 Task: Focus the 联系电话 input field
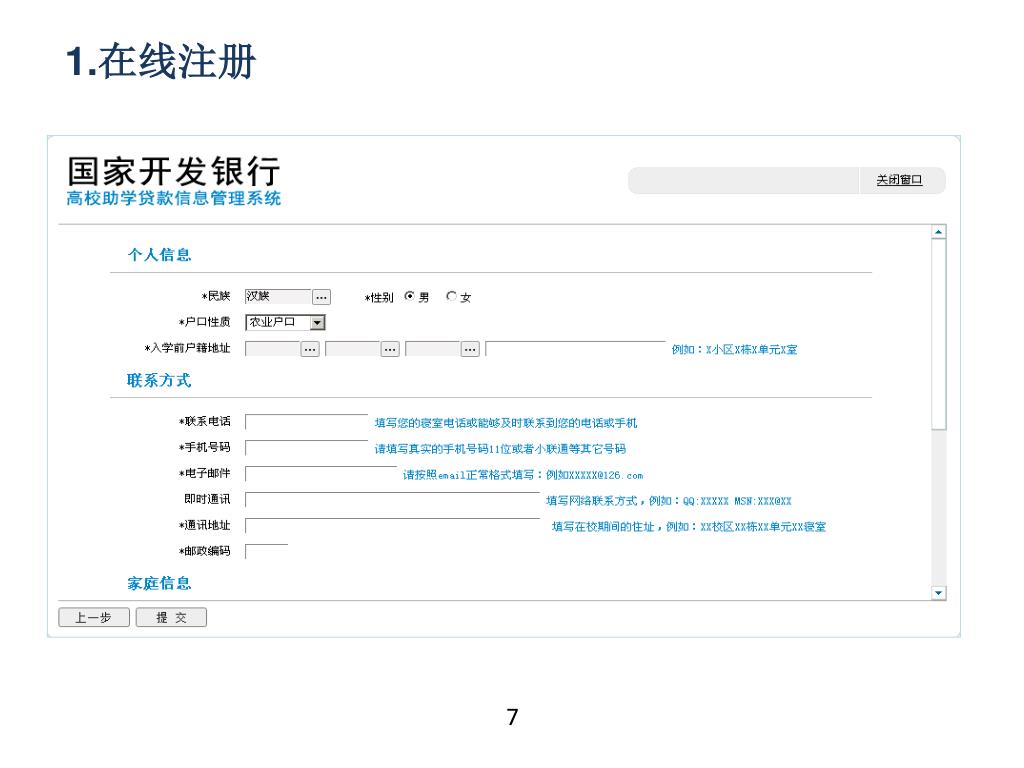point(307,422)
